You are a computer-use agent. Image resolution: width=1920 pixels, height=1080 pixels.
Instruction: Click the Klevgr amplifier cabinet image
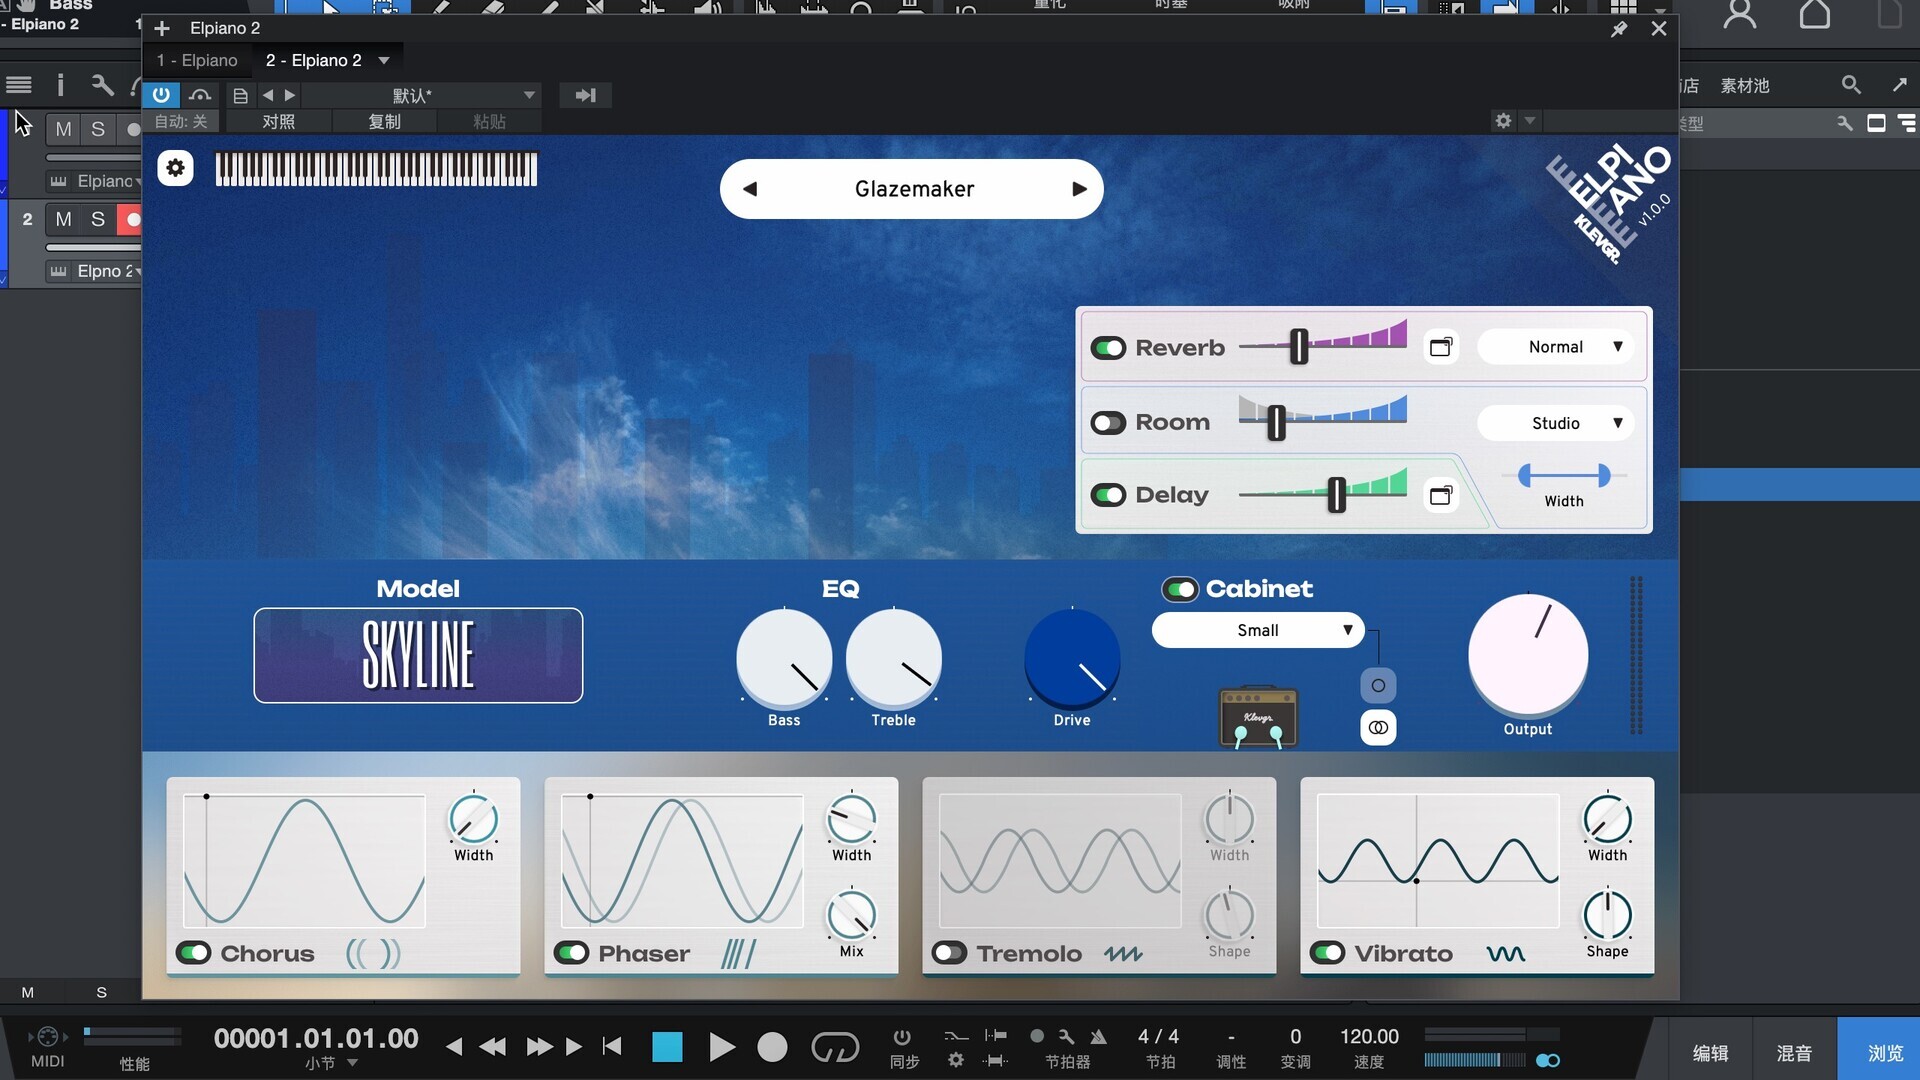point(1258,716)
